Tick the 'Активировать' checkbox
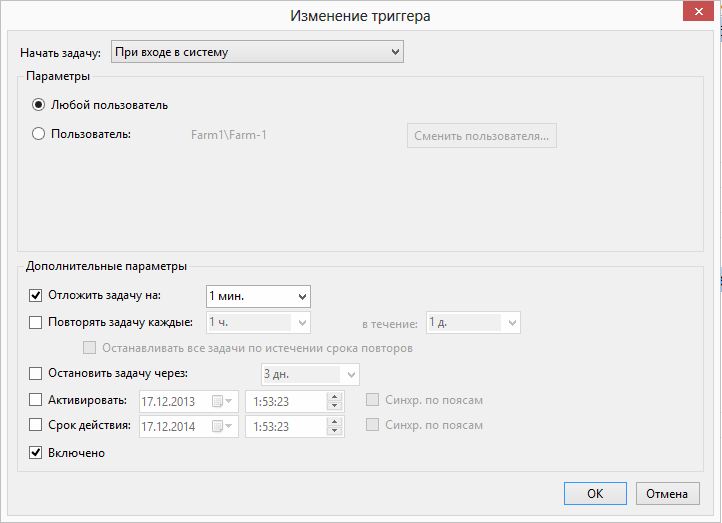The height and width of the screenshot is (523, 722). point(35,400)
